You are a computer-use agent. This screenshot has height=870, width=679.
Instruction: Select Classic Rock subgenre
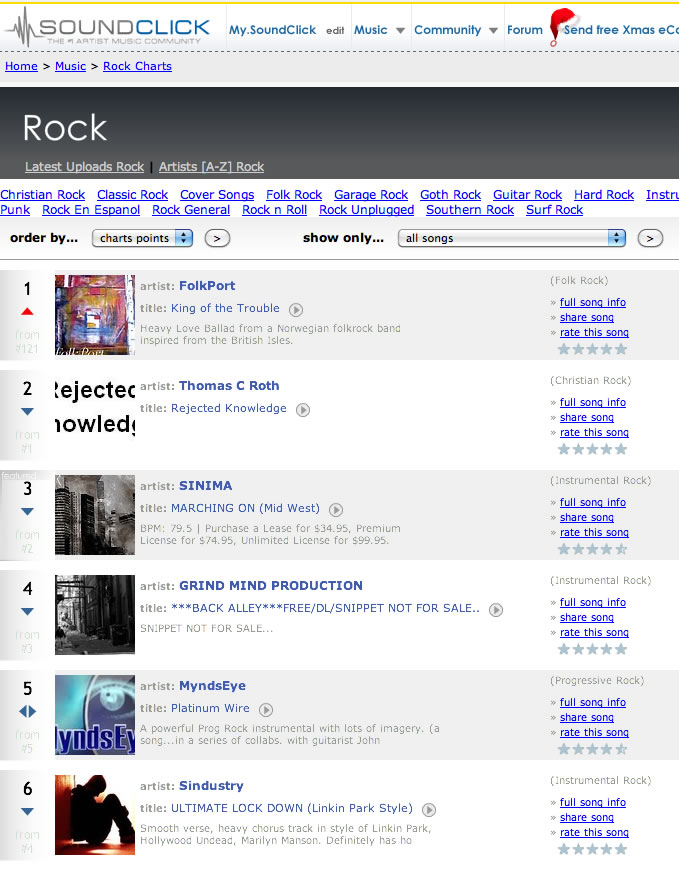[x=133, y=195]
